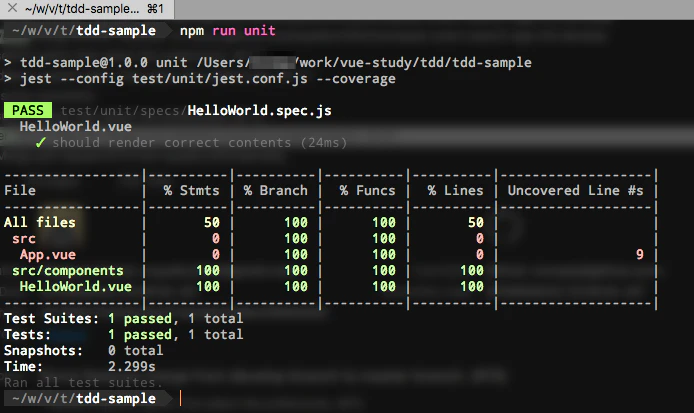Click the orange cursor at the prompt
The width and height of the screenshot is (694, 413).
[181, 398]
